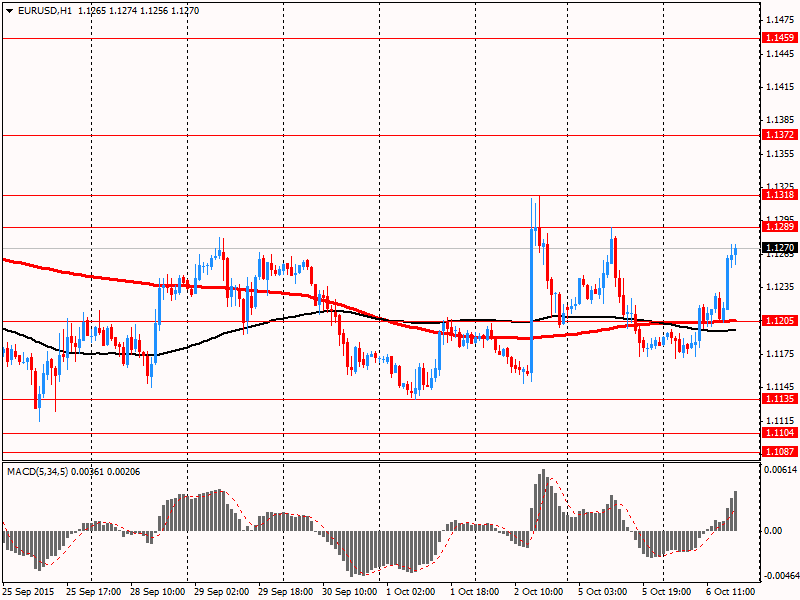Viewport: 800px width, 600px height.
Task: Click the 1.1385 price scale value
Action: [x=780, y=120]
